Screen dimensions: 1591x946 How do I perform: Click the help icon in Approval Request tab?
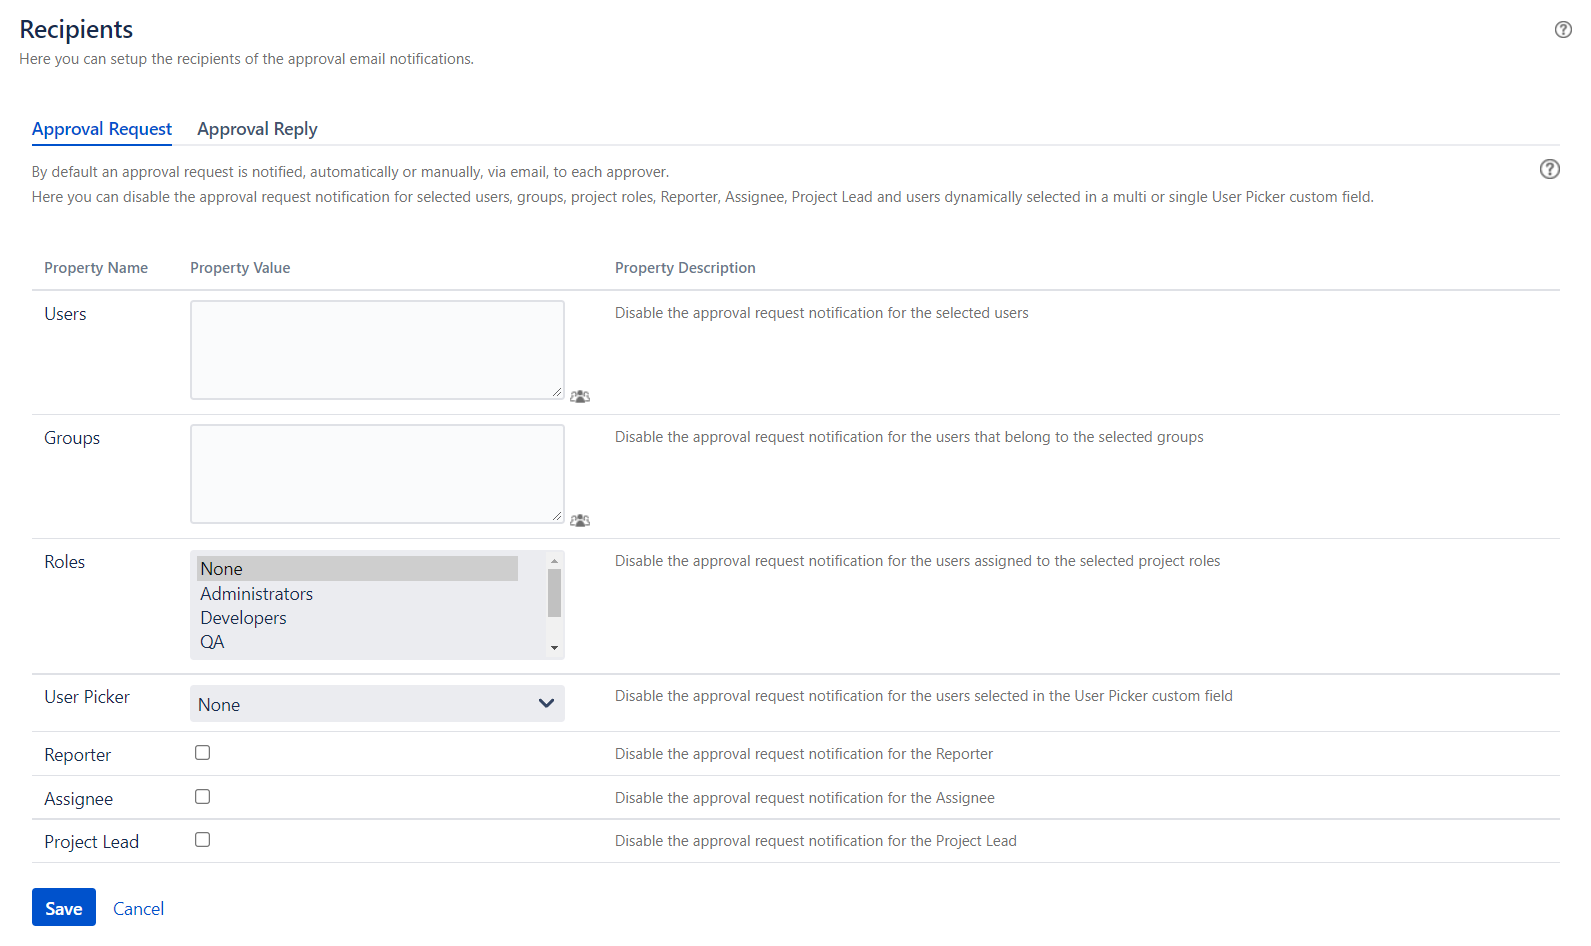pyautogui.click(x=1549, y=169)
